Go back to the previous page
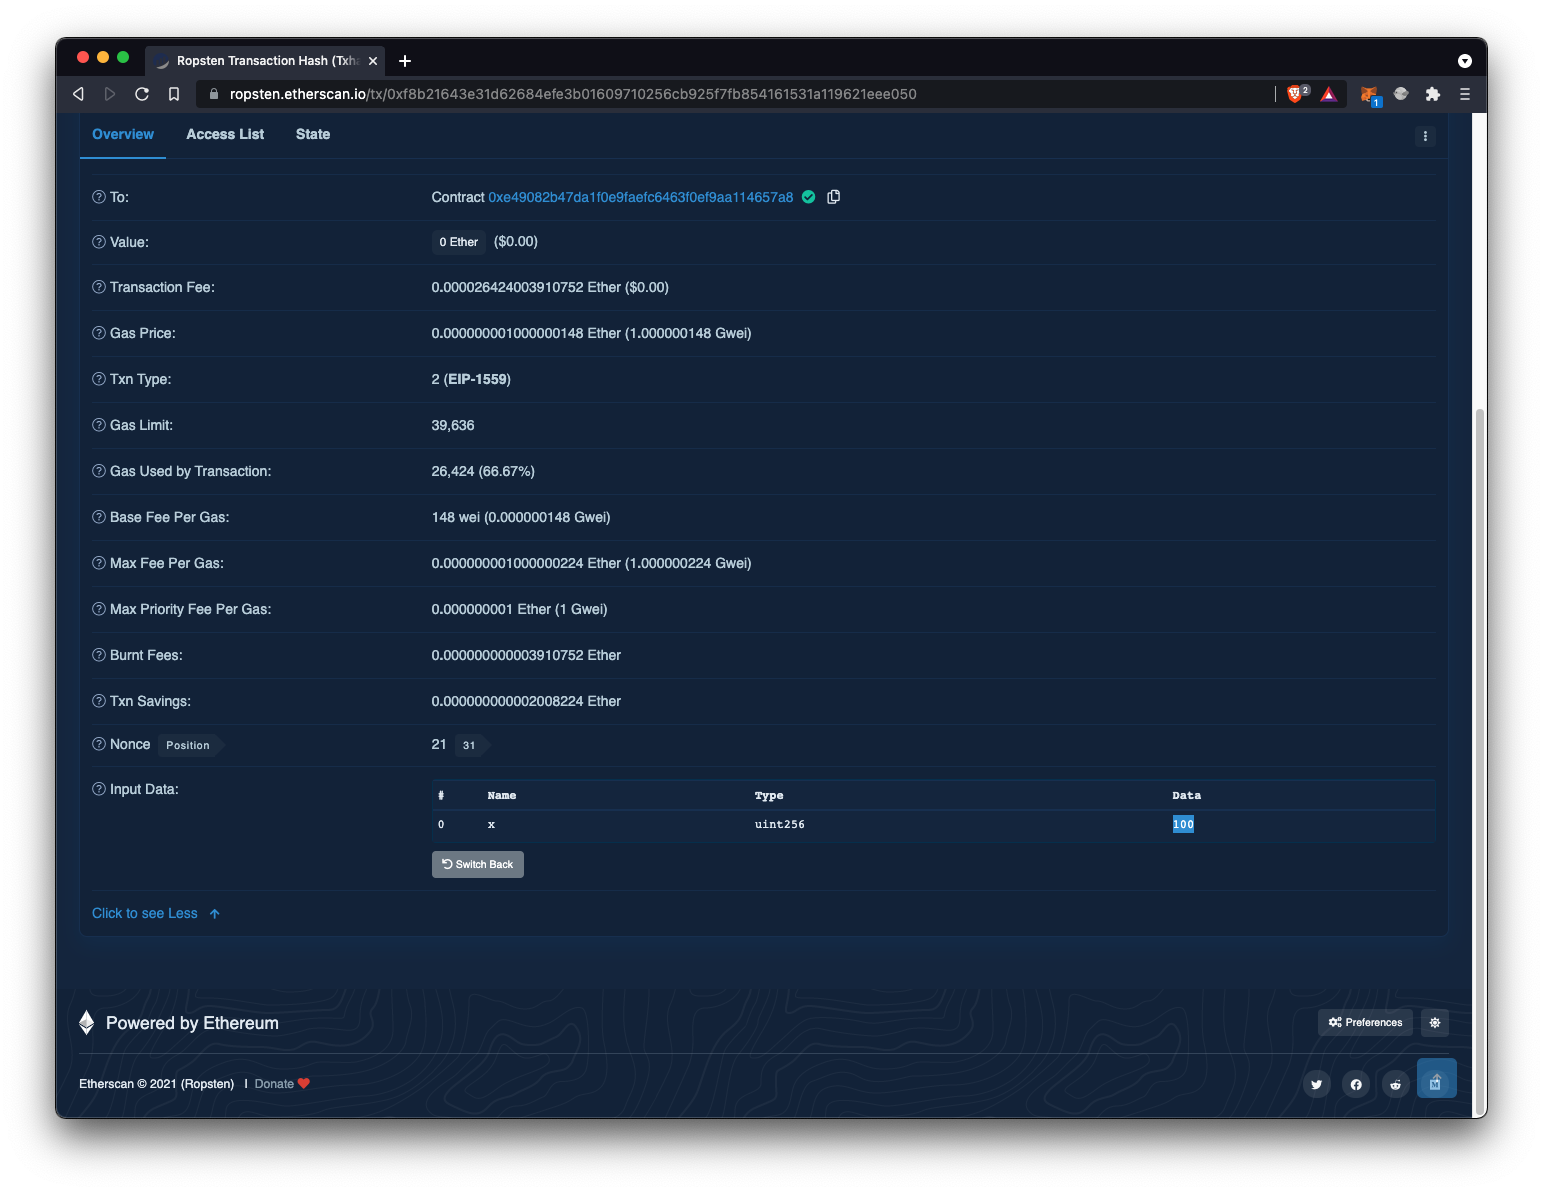 pos(78,94)
